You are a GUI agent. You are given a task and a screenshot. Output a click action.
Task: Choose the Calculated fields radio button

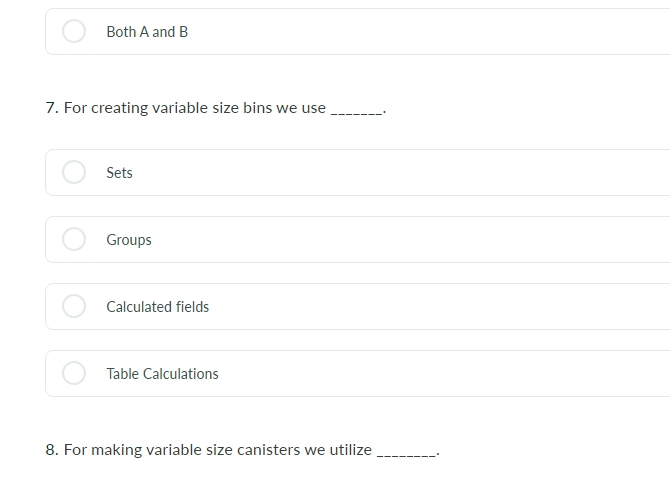pos(74,306)
